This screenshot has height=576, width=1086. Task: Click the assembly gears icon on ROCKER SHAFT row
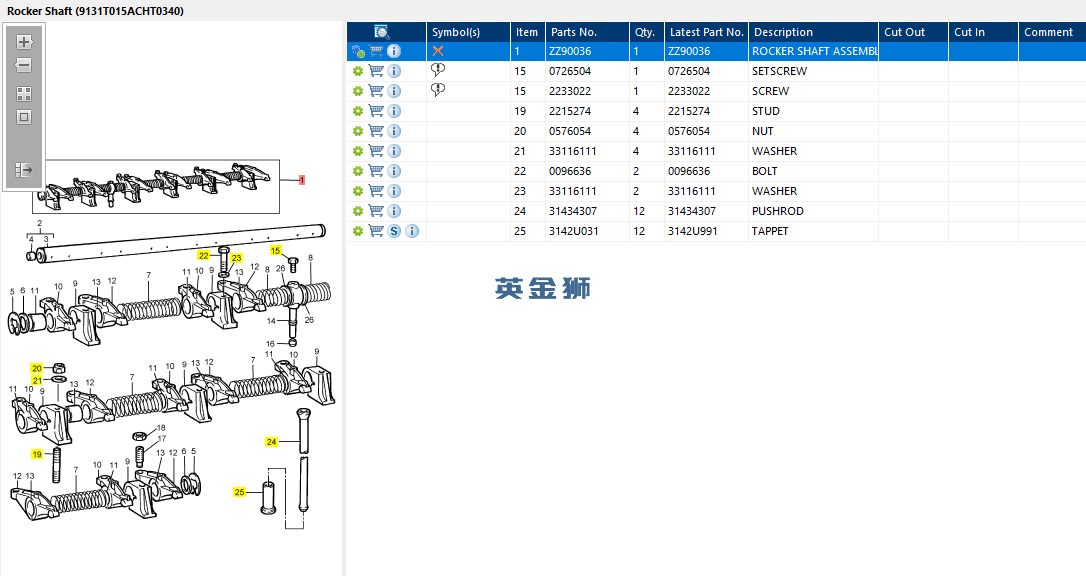click(358, 51)
